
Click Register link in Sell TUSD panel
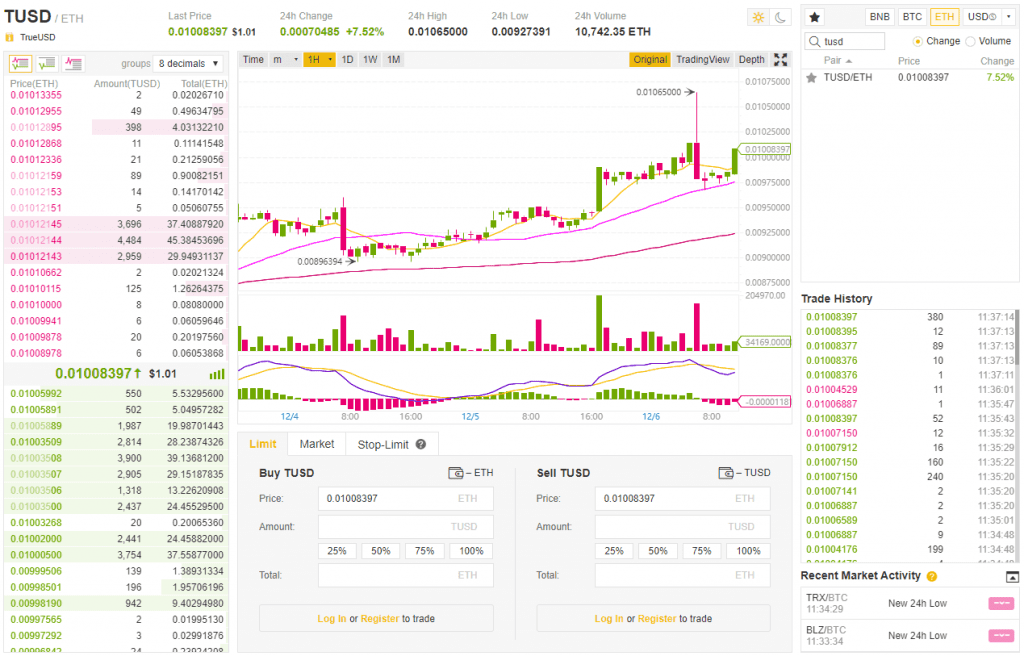656,619
